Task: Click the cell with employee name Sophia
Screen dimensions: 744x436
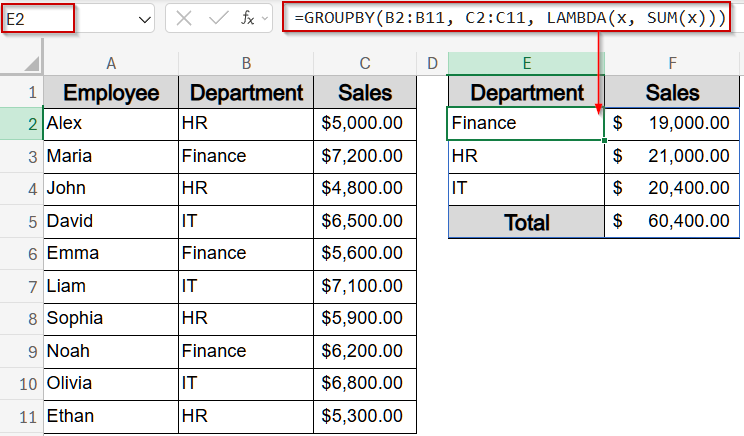Action: 110,319
